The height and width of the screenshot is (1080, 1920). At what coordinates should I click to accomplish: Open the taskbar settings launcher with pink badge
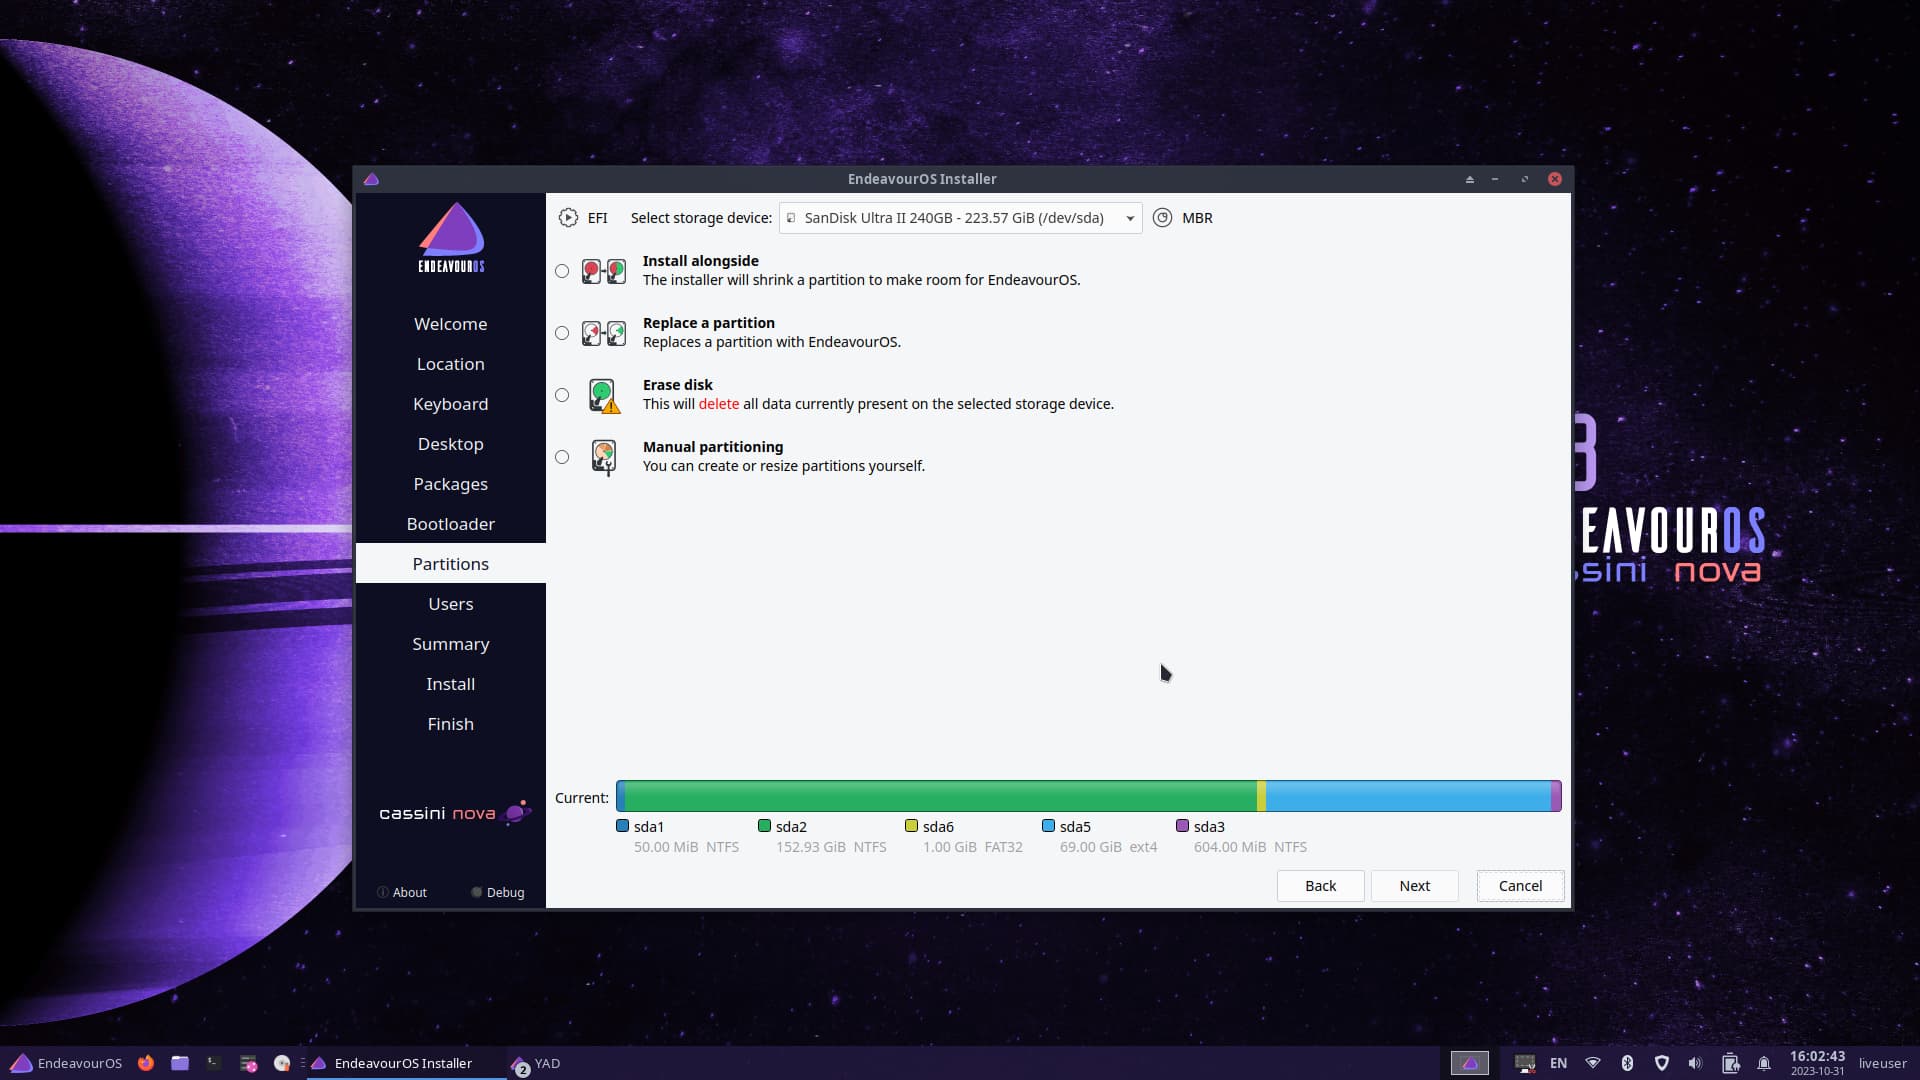tap(249, 1063)
